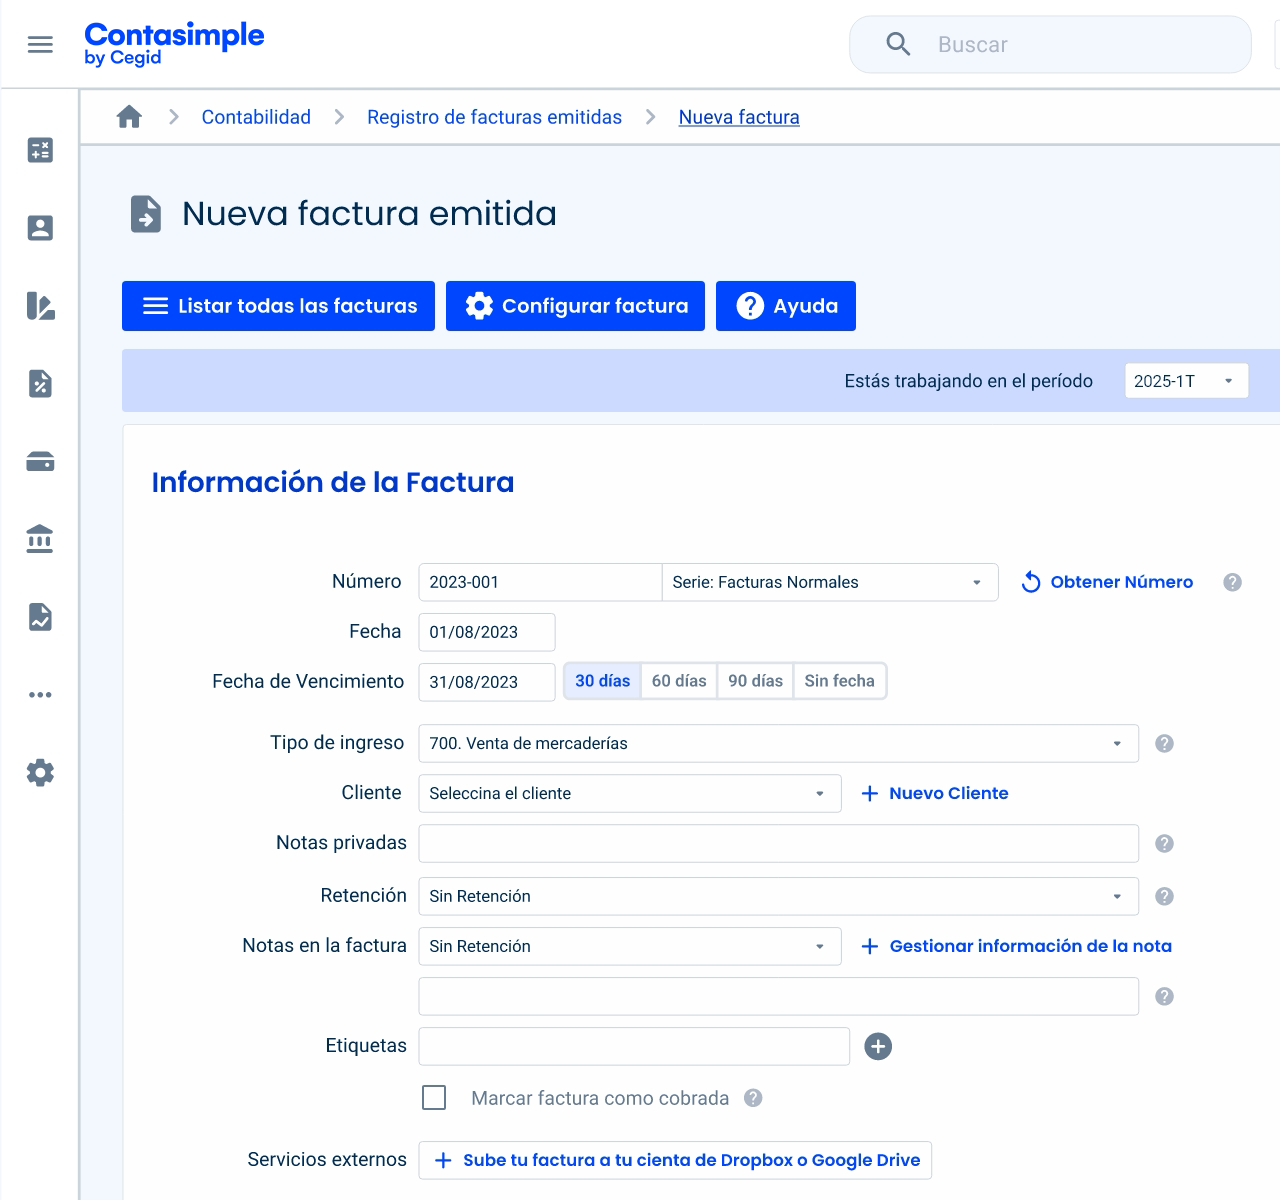
Task: Open the design tools sidebar icon
Action: 40,306
